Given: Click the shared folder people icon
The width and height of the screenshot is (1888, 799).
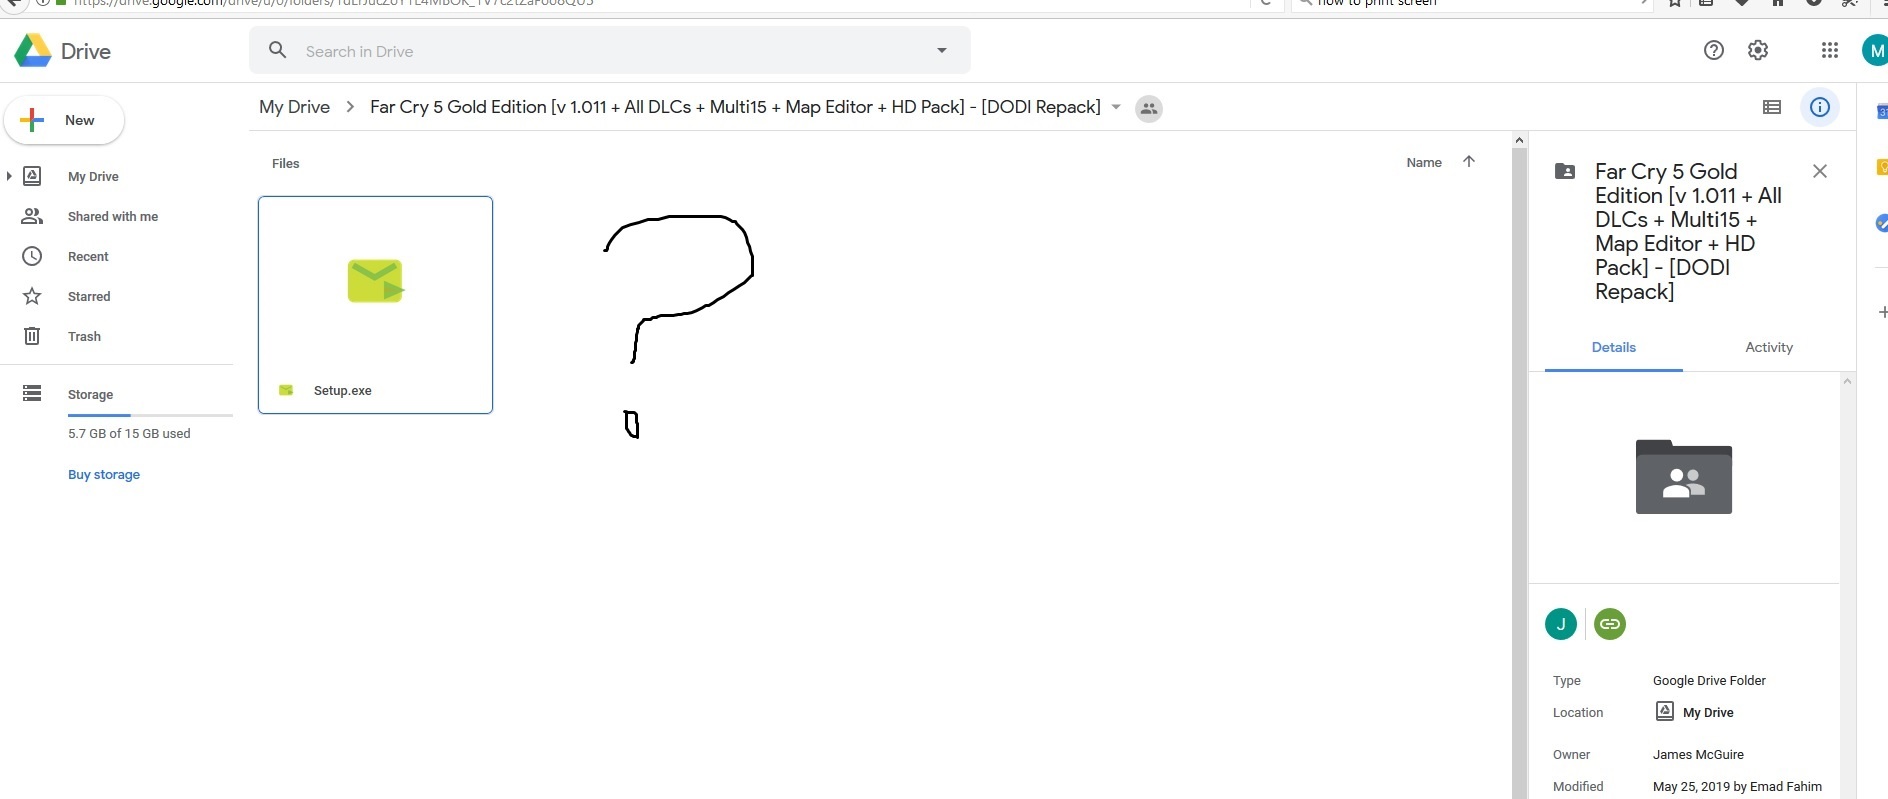Looking at the screenshot, I should tap(1149, 108).
